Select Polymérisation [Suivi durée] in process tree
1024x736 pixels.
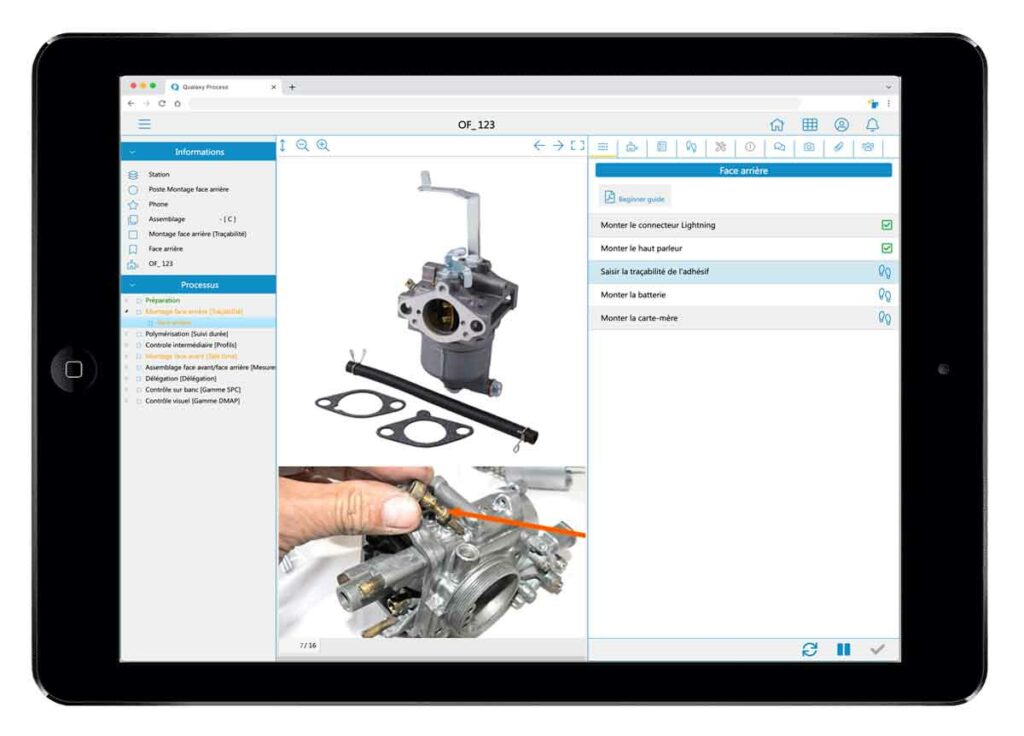pos(186,334)
